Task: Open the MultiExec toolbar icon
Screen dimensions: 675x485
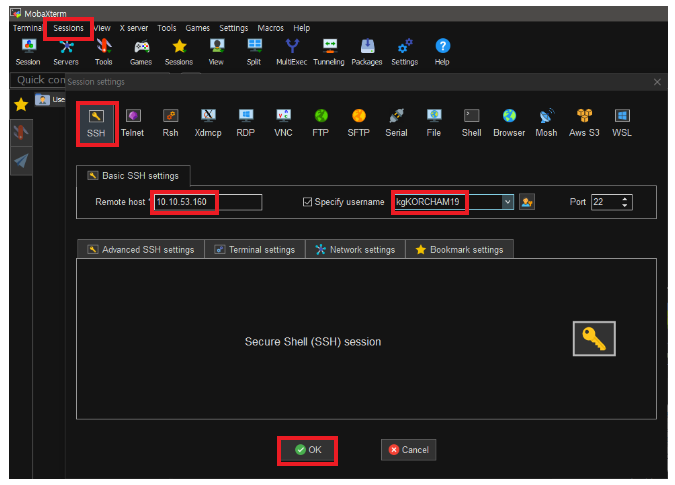Action: [292, 52]
